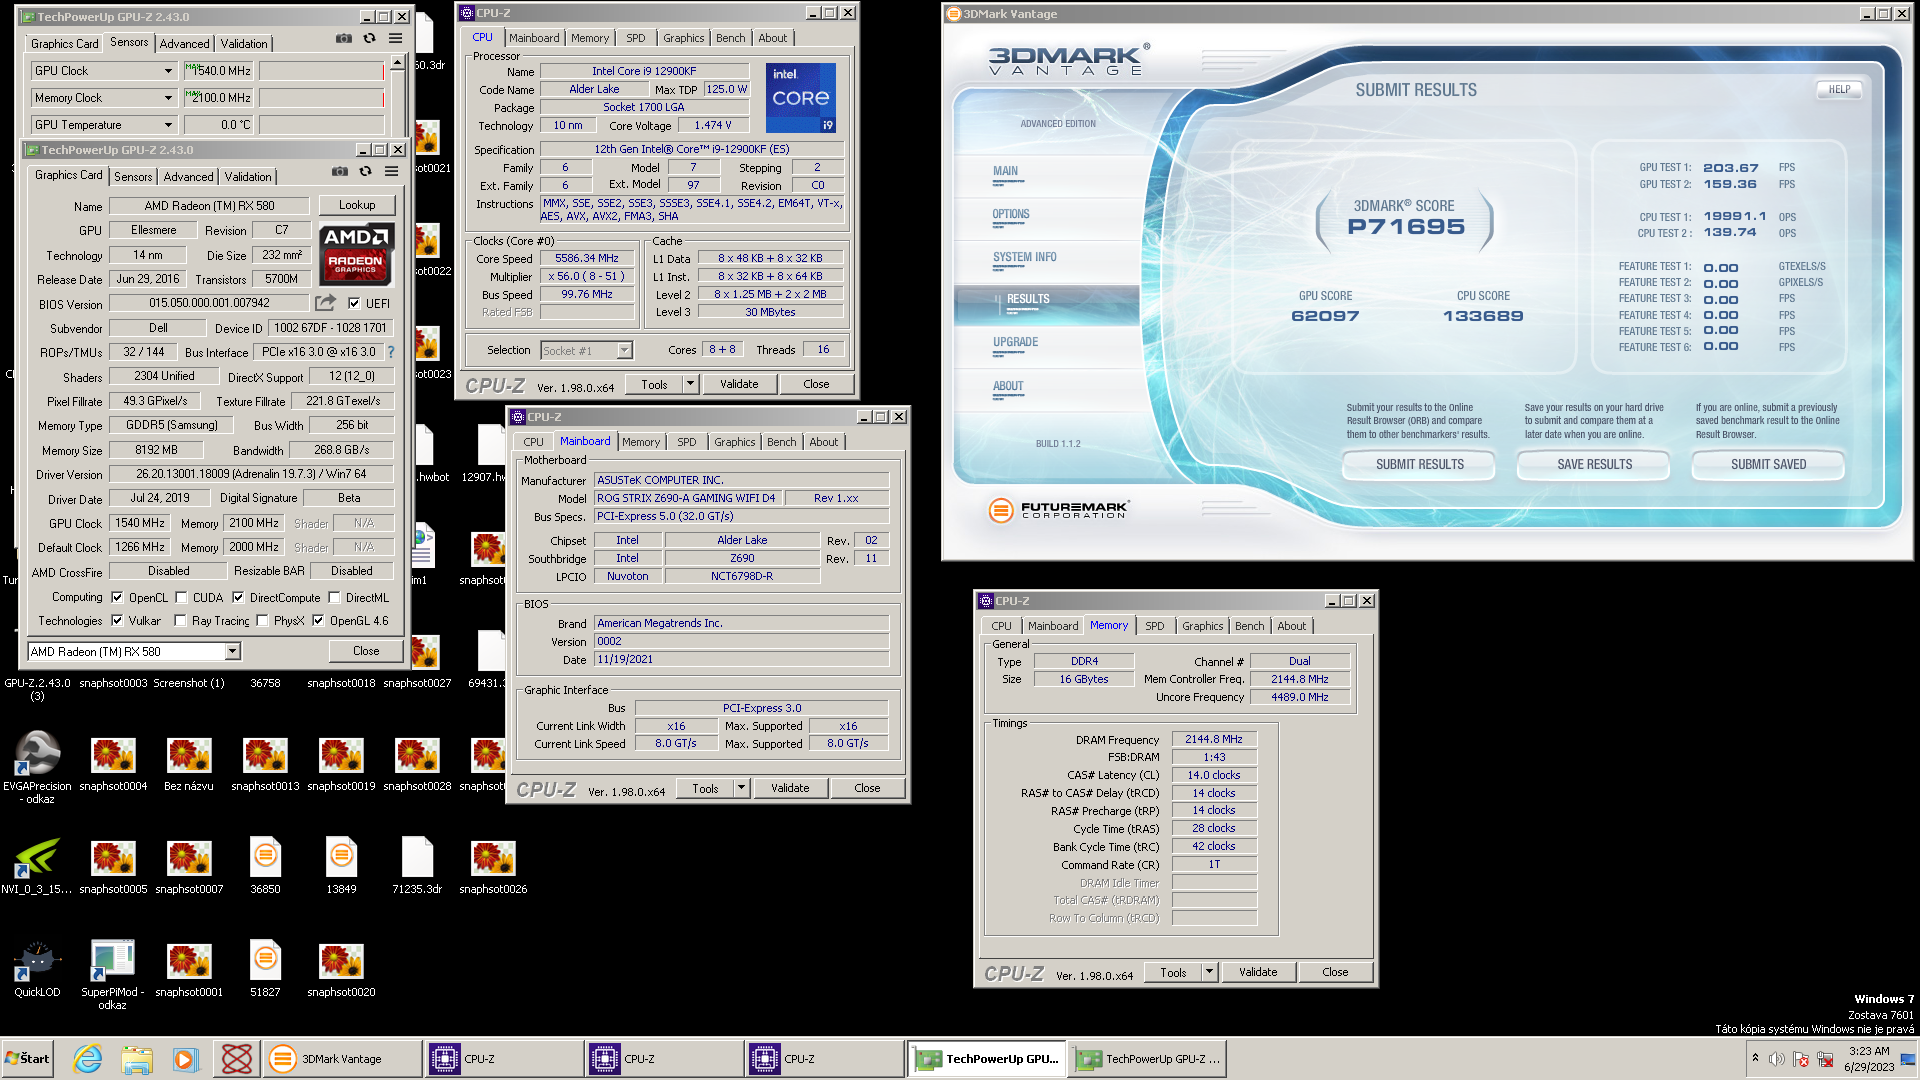
Task: Expand the Tools arrow in the CPU-Z Memory window
Action: click(1209, 972)
